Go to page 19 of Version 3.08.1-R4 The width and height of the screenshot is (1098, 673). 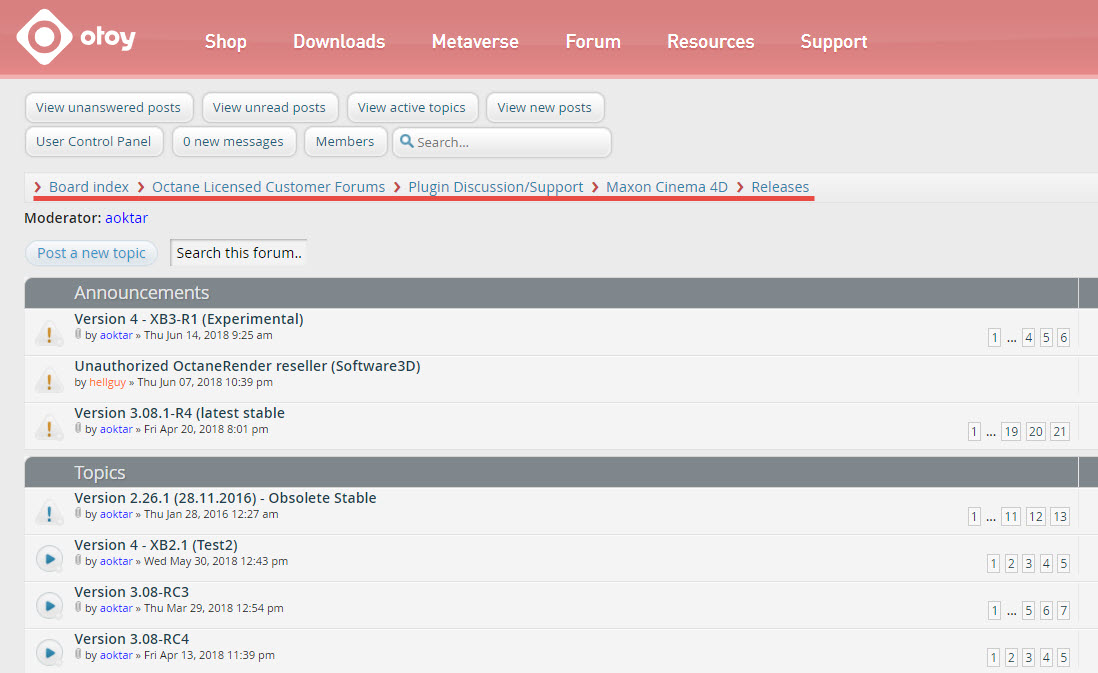point(1011,431)
